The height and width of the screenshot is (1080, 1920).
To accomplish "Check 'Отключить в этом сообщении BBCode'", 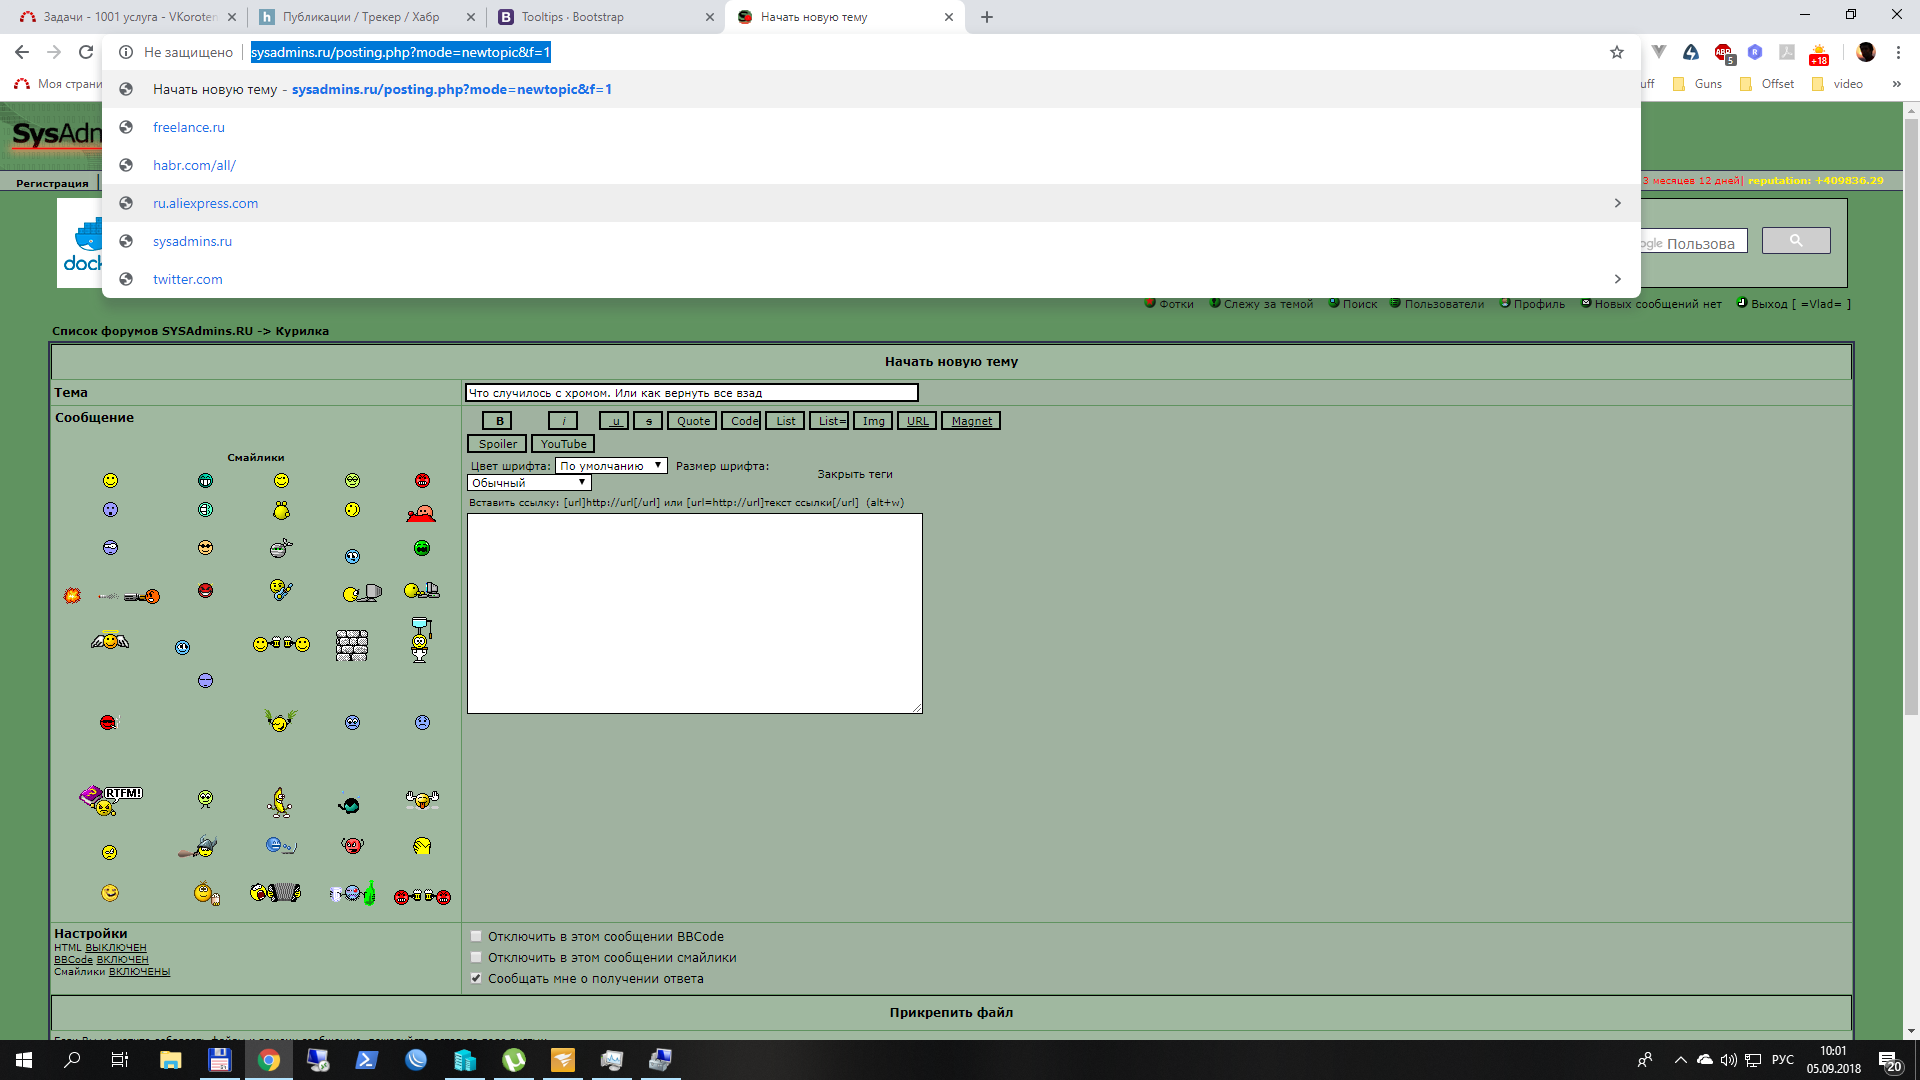I will 476,937.
